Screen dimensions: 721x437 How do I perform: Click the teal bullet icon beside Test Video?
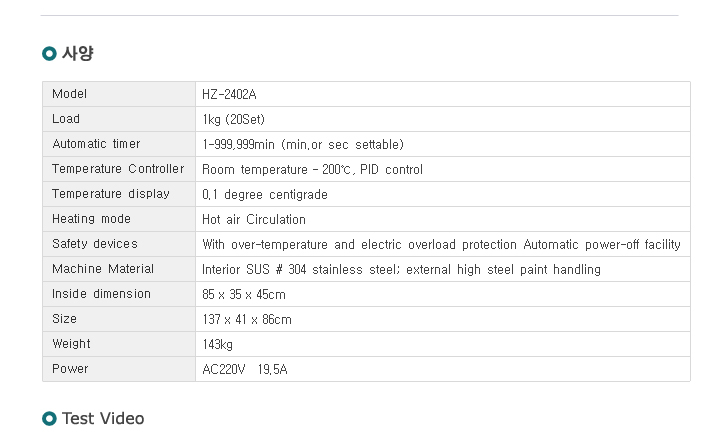coord(49,419)
